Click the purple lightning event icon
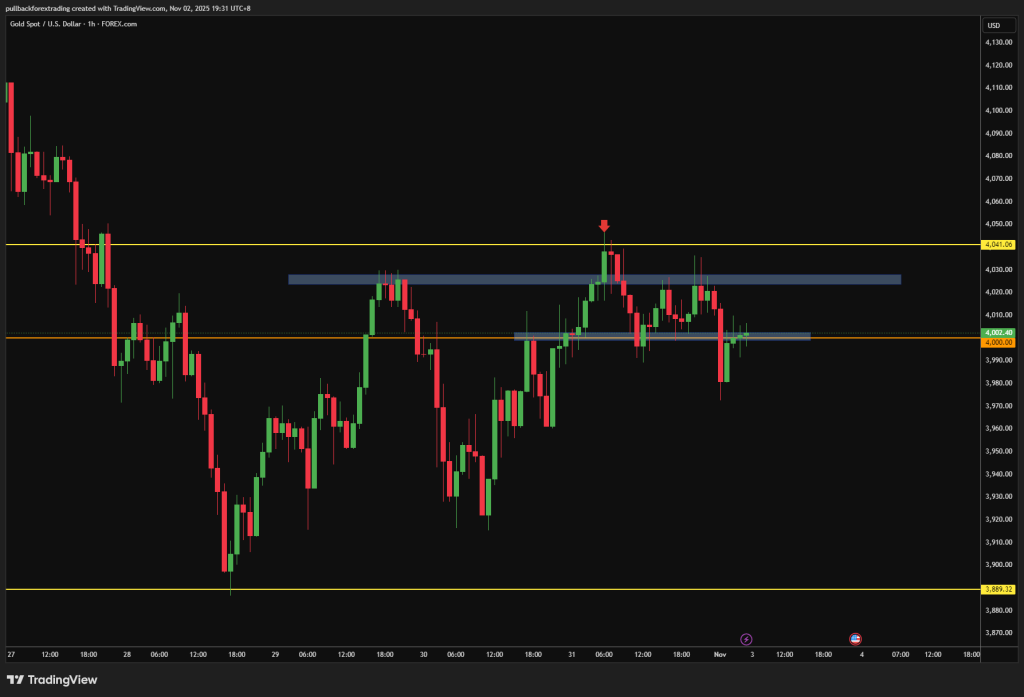Screen dimensions: 1024x697 745,638
